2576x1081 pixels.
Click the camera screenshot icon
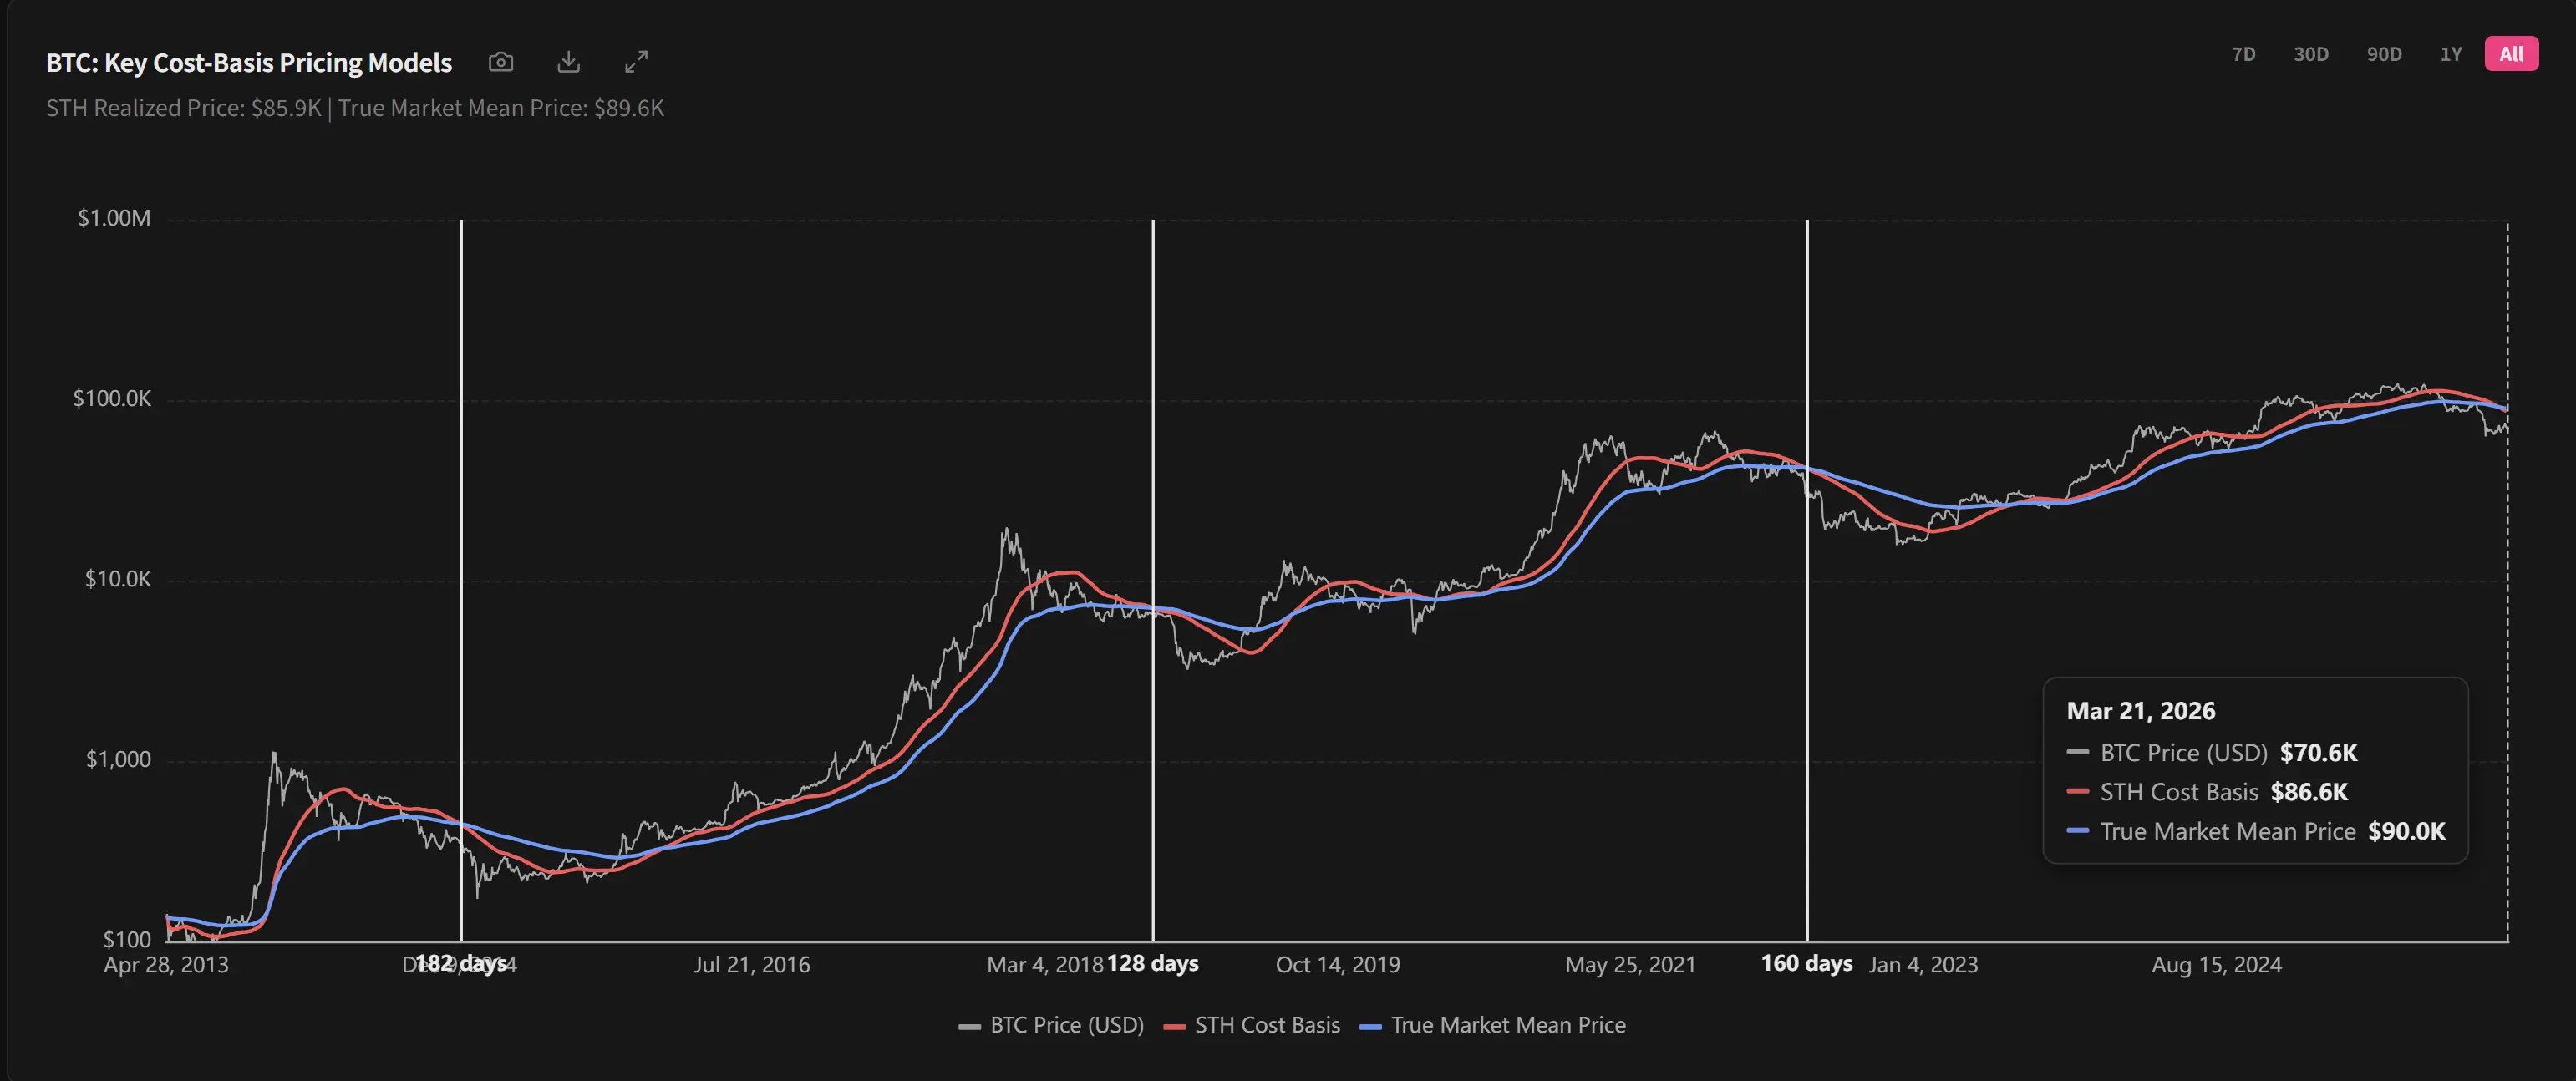[501, 62]
